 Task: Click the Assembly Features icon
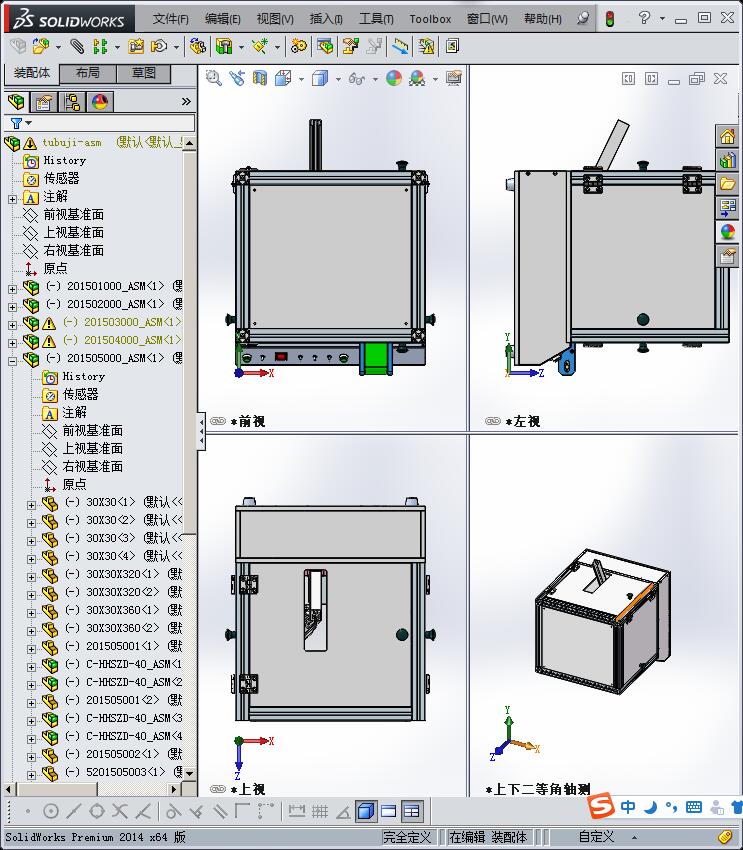tap(224, 47)
